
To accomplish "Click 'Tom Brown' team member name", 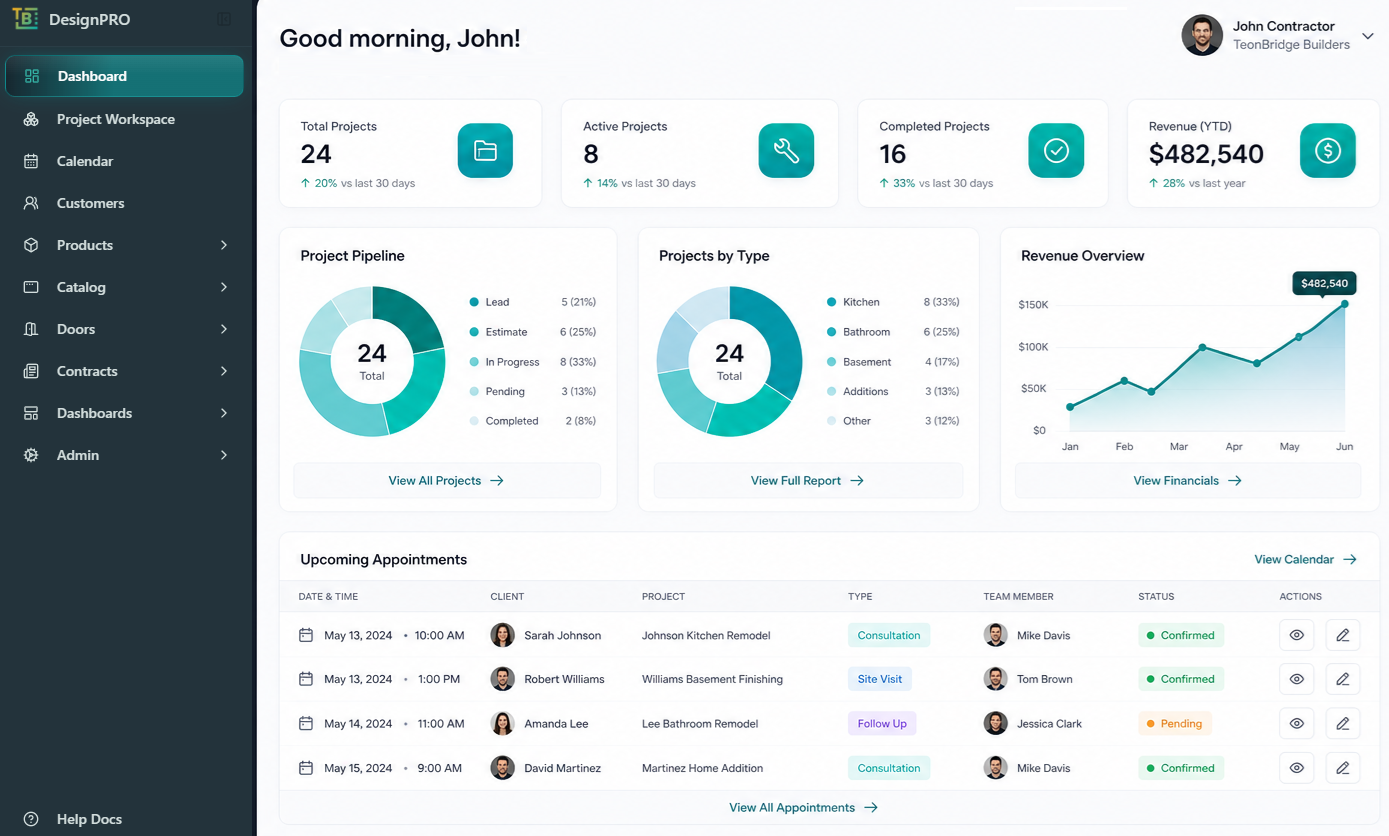I will click(x=1044, y=679).
